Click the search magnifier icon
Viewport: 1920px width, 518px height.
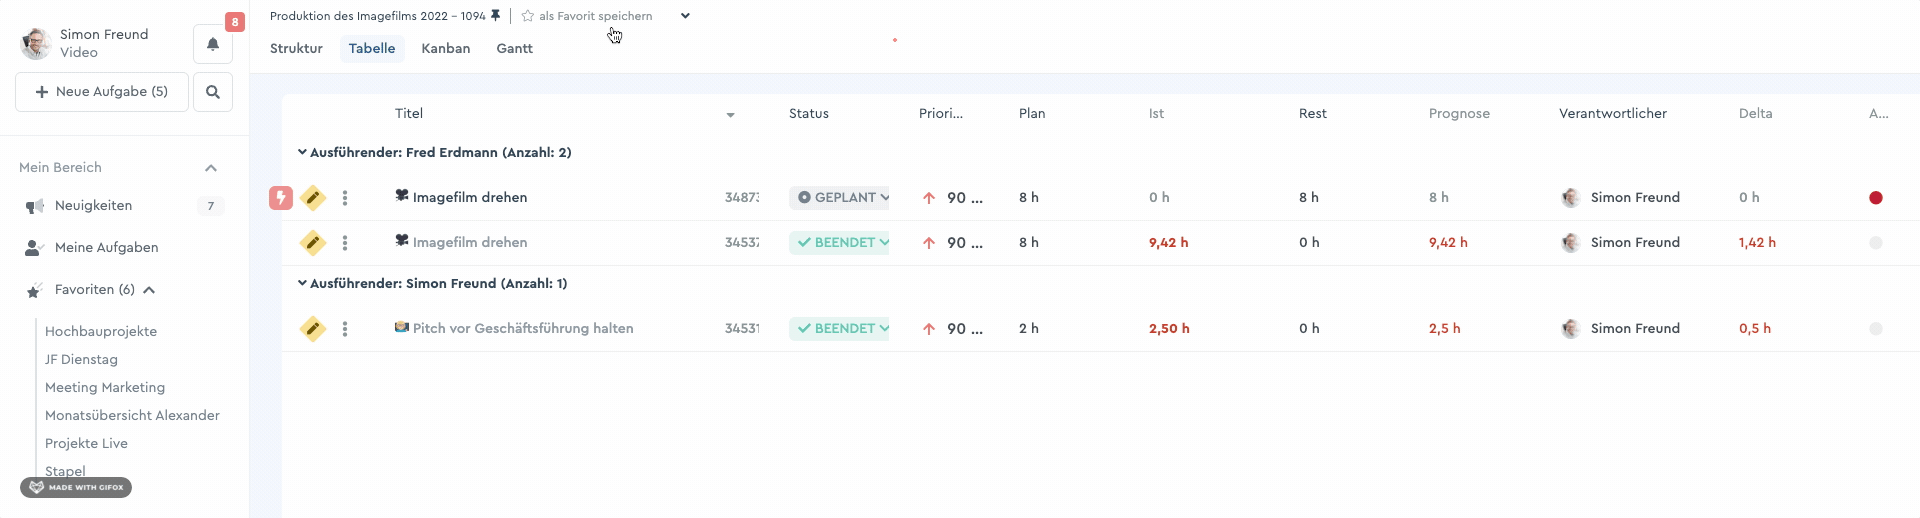click(213, 92)
